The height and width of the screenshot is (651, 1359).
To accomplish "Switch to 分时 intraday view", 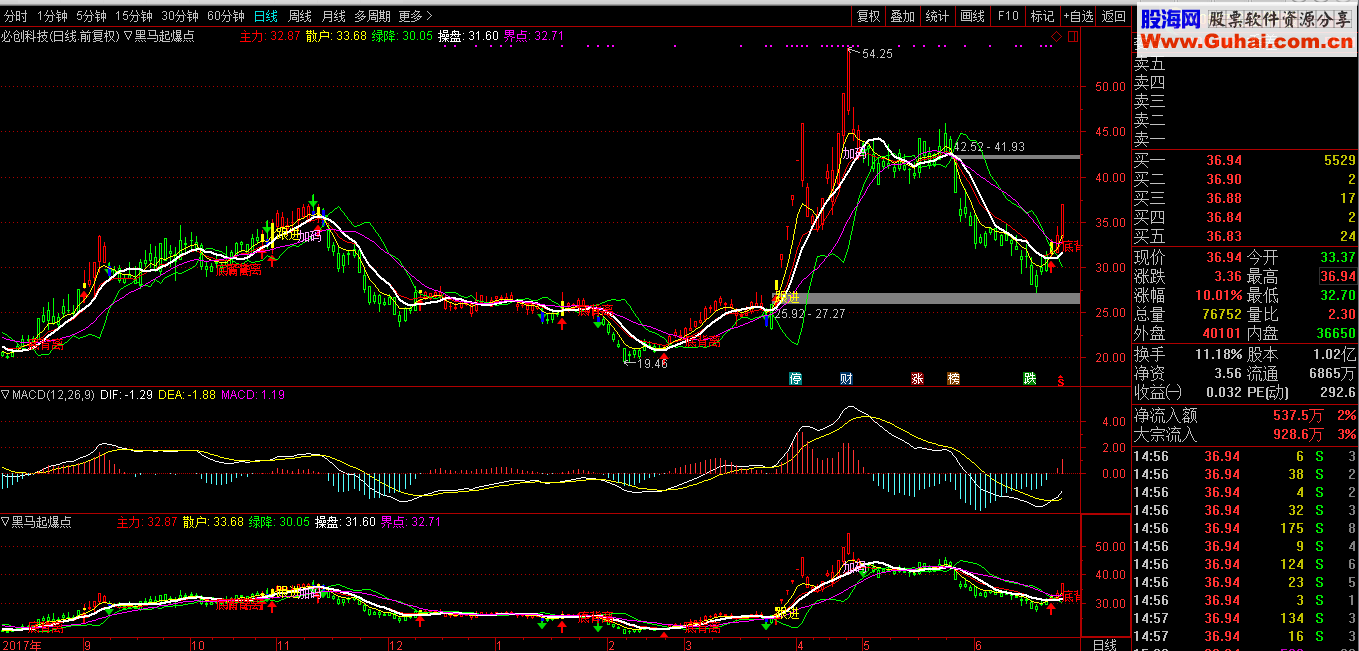I will [x=16, y=16].
